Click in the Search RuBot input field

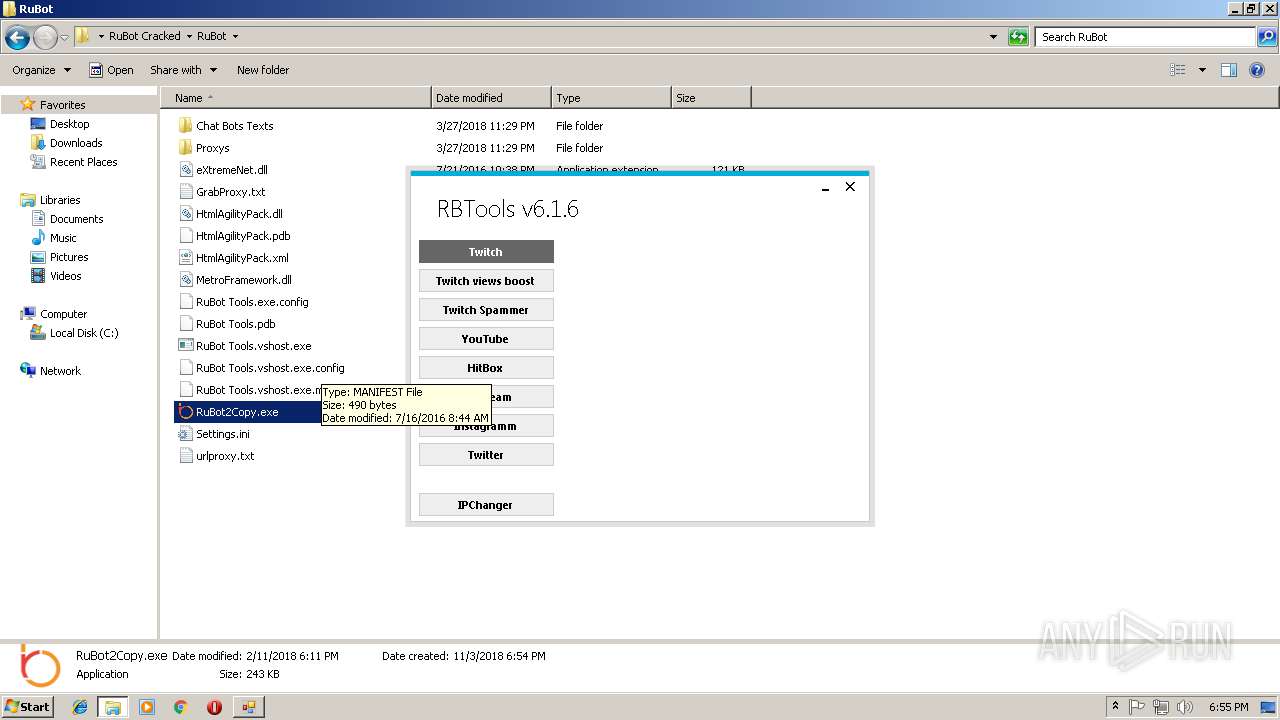[x=1145, y=37]
